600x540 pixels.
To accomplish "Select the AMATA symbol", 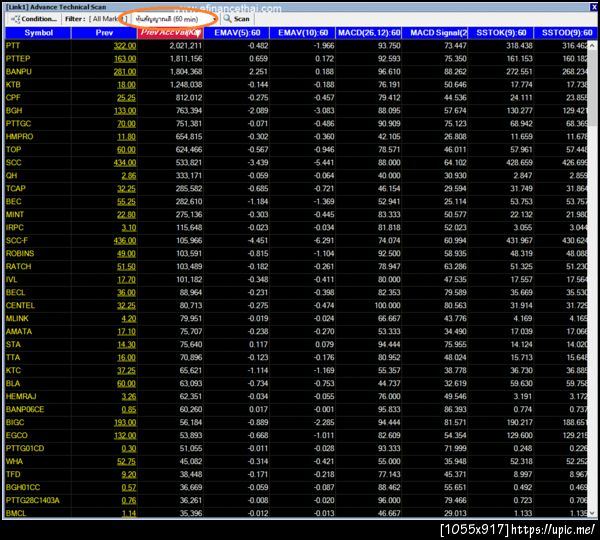I will tap(19, 331).
